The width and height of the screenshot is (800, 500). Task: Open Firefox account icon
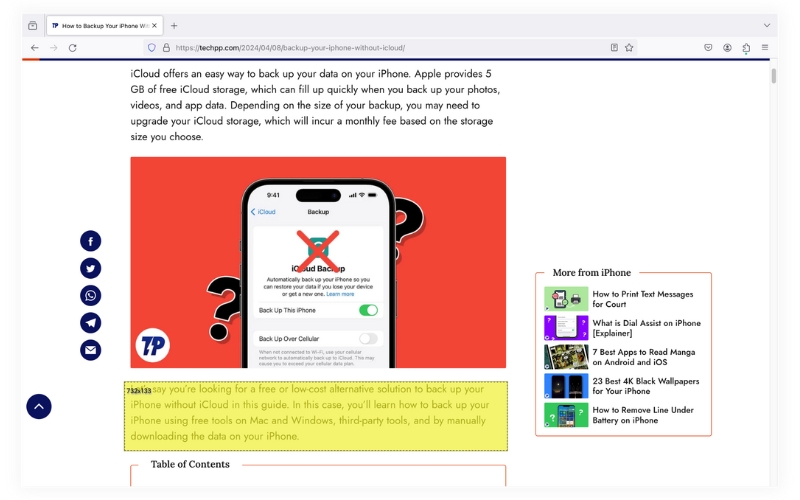point(727,47)
